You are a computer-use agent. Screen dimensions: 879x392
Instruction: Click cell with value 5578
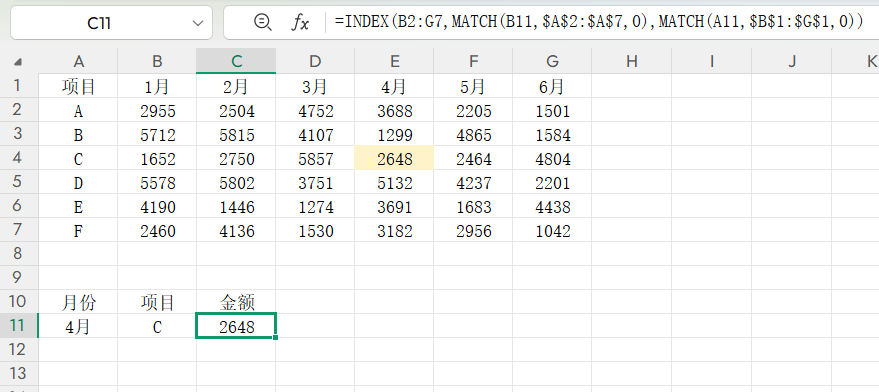(x=157, y=182)
